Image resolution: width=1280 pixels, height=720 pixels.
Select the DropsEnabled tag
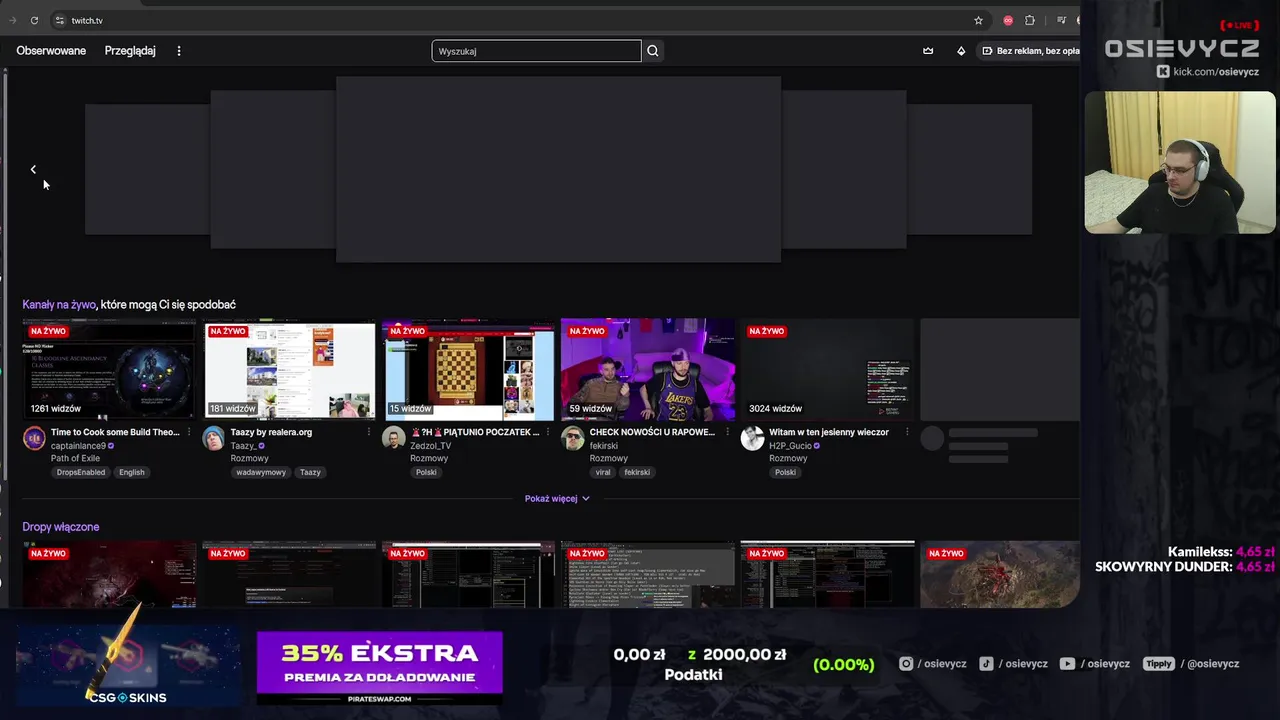click(x=81, y=472)
